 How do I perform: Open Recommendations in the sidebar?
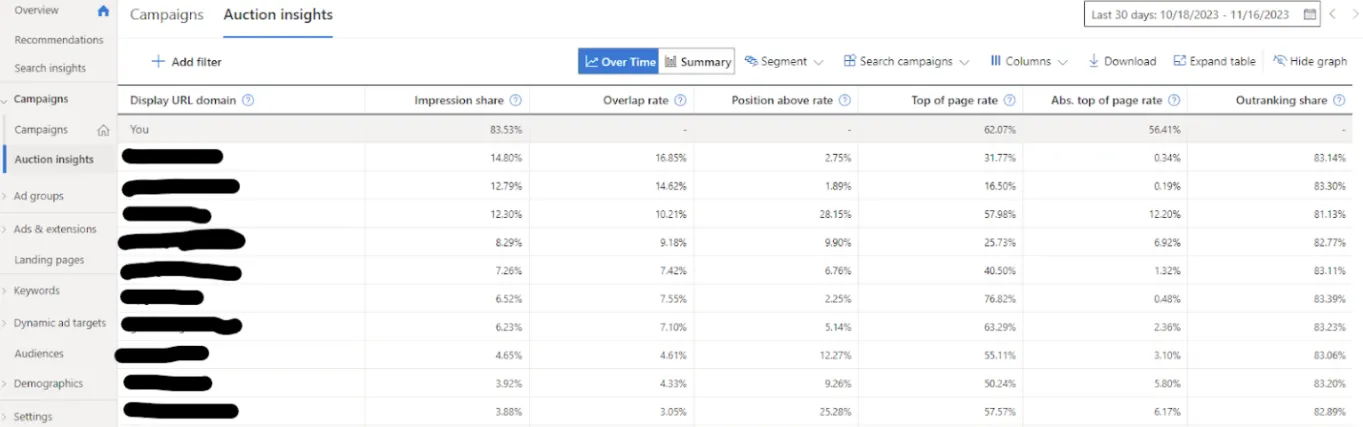coord(59,40)
